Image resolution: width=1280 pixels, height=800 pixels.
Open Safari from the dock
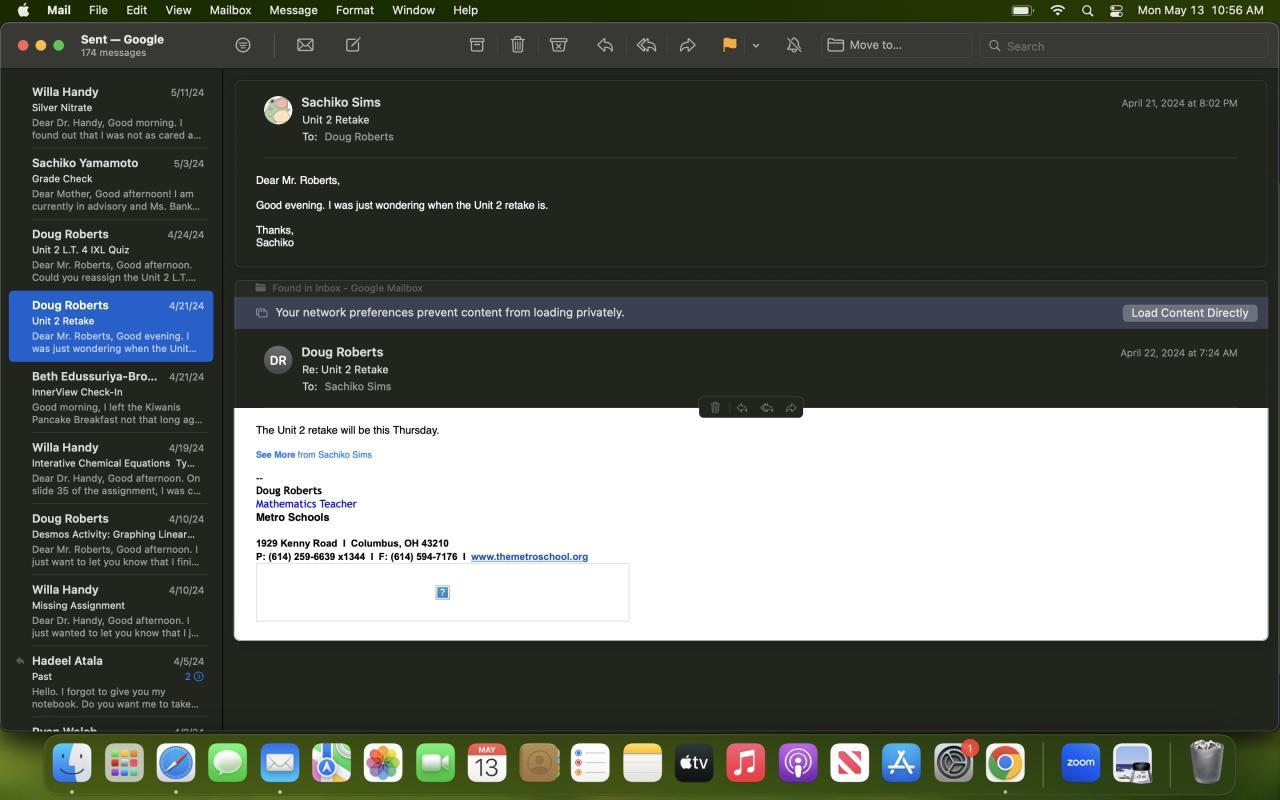(176, 763)
